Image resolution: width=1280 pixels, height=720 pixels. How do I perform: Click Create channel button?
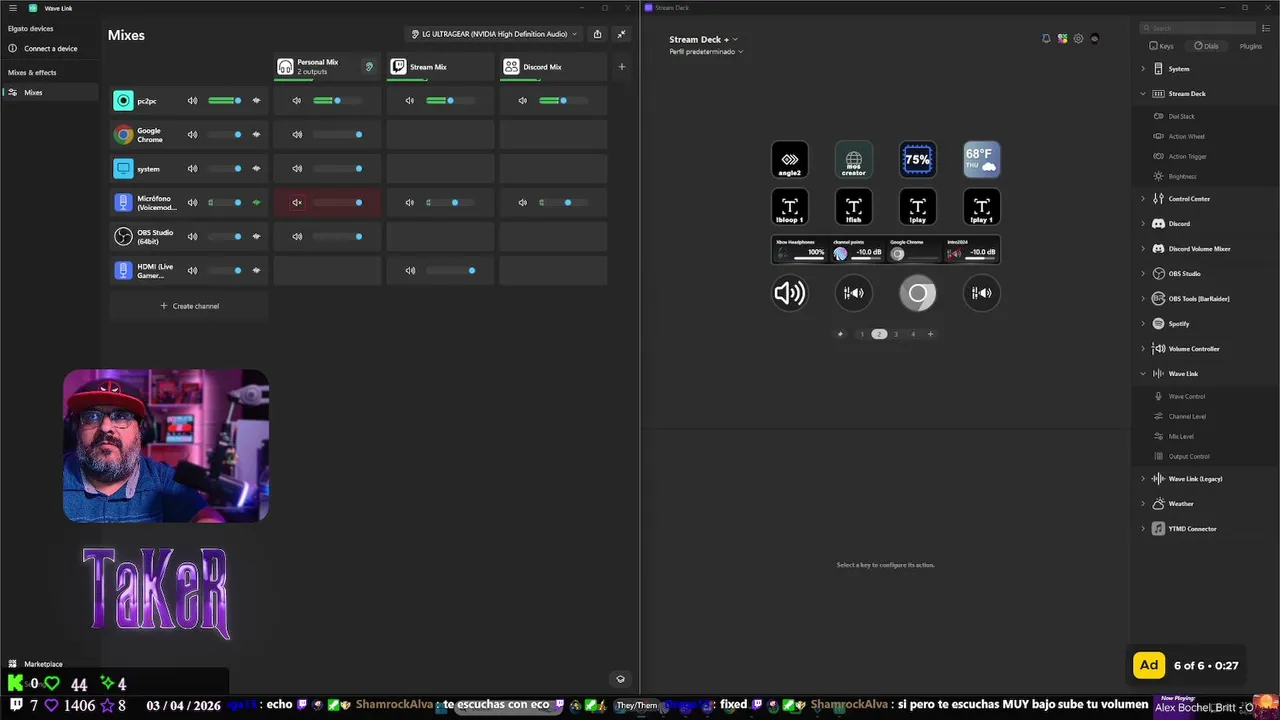189,306
